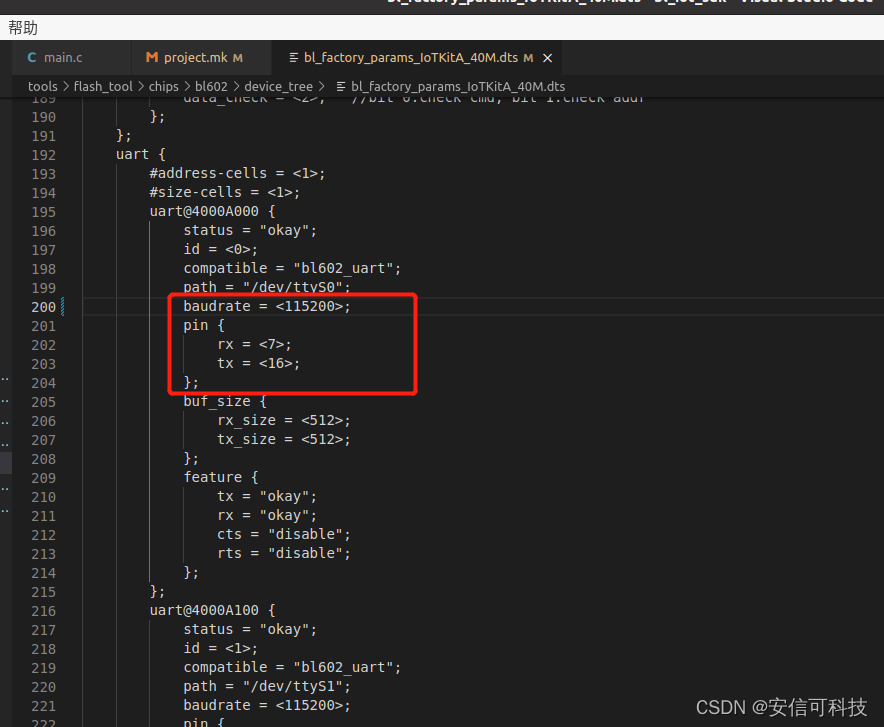Click the M makefile icon on the project.mk tab

[x=152, y=57]
